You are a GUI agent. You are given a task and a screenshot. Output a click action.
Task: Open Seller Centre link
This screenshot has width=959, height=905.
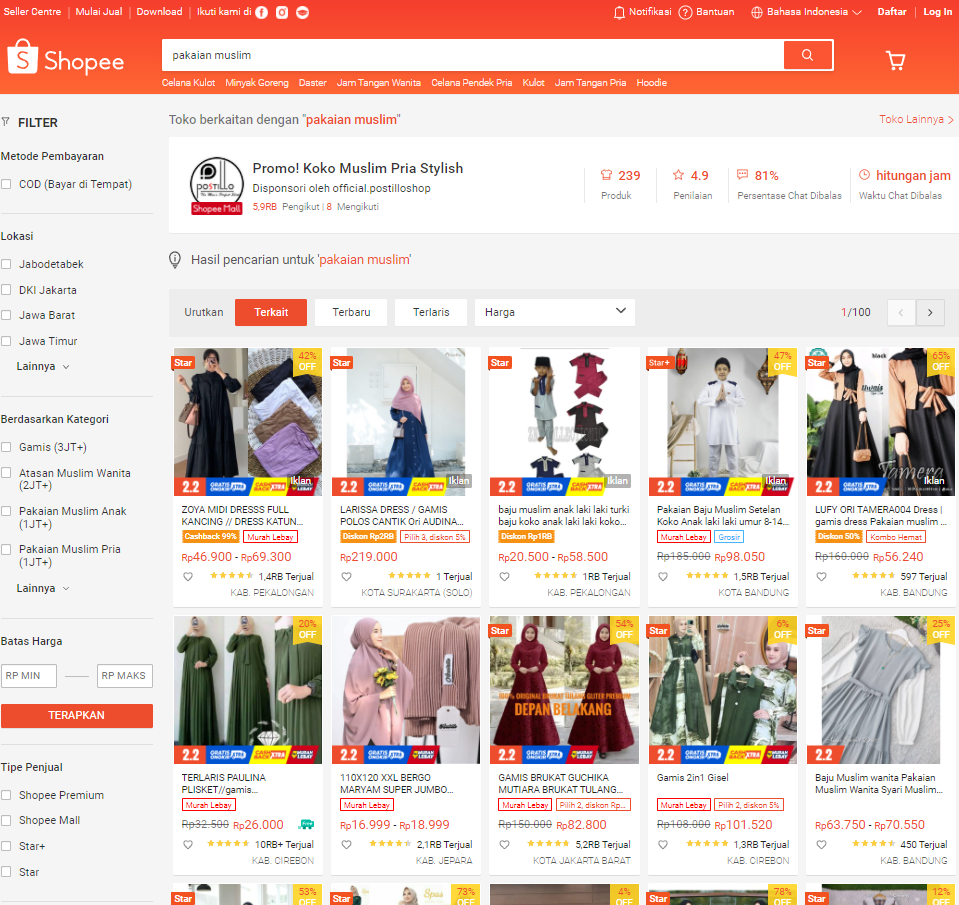[x=32, y=12]
